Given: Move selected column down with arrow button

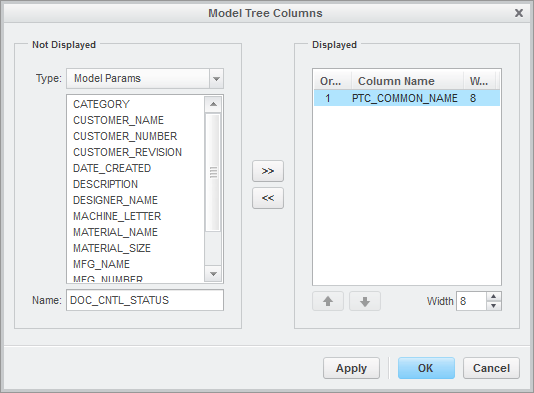Looking at the screenshot, I should coord(365,301).
